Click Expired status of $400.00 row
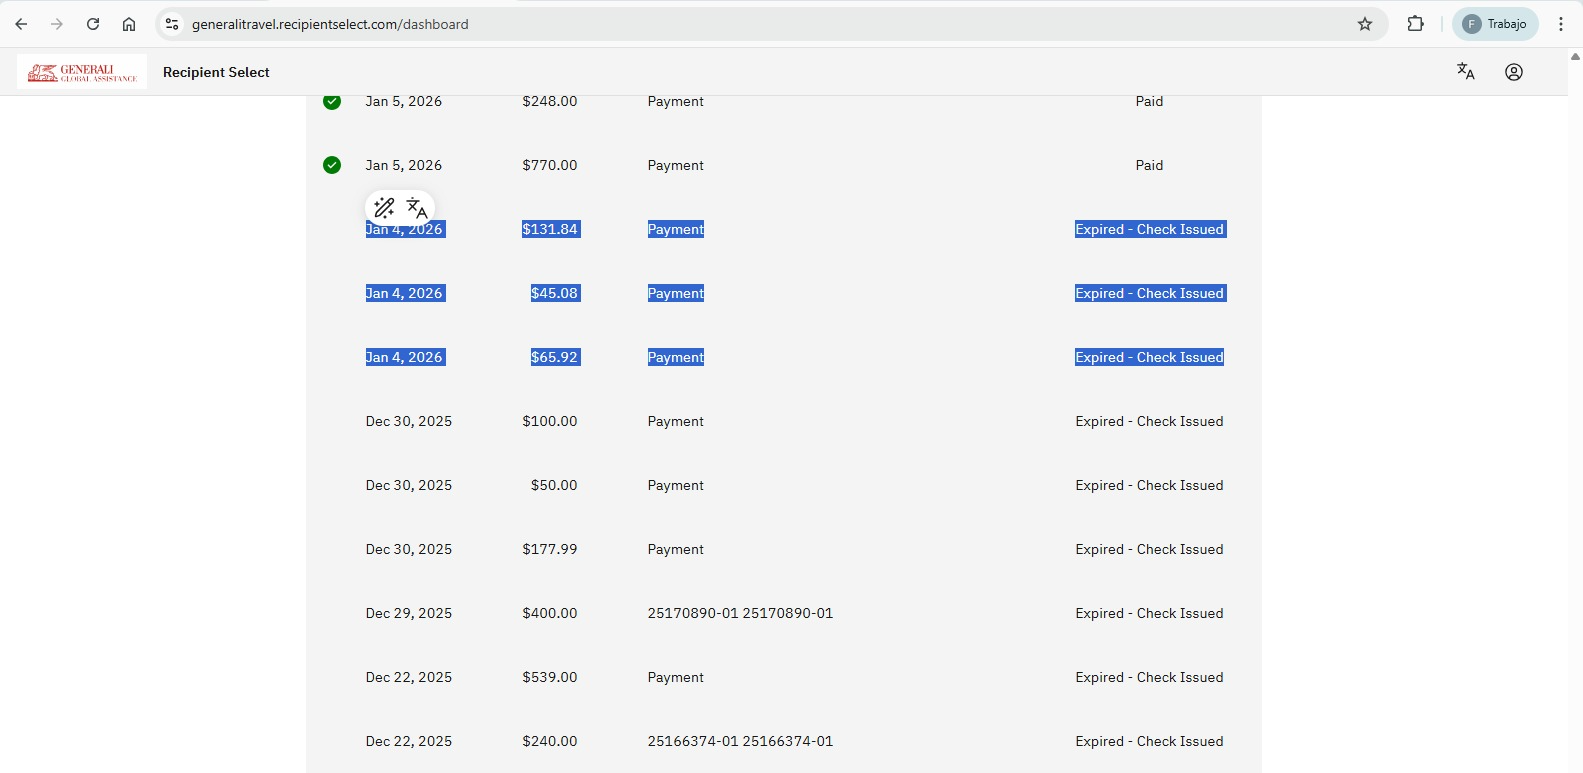Viewport: 1583px width, 773px height. 1150,613
